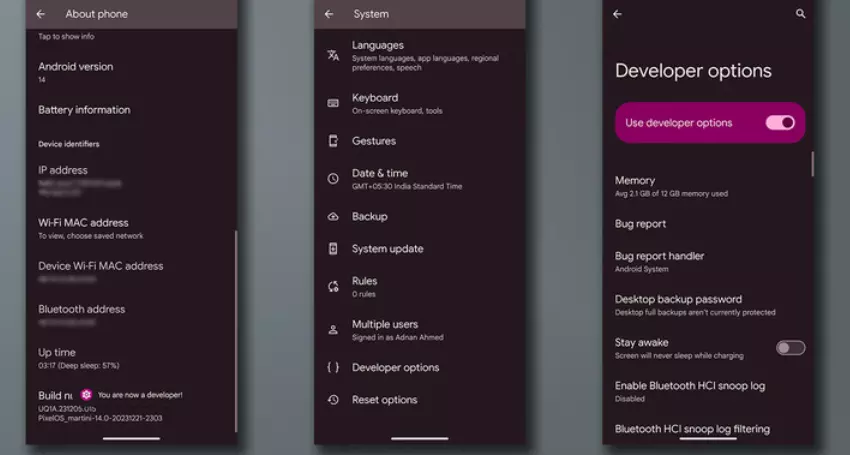Tap the home gesture bar on About phone

point(131,438)
